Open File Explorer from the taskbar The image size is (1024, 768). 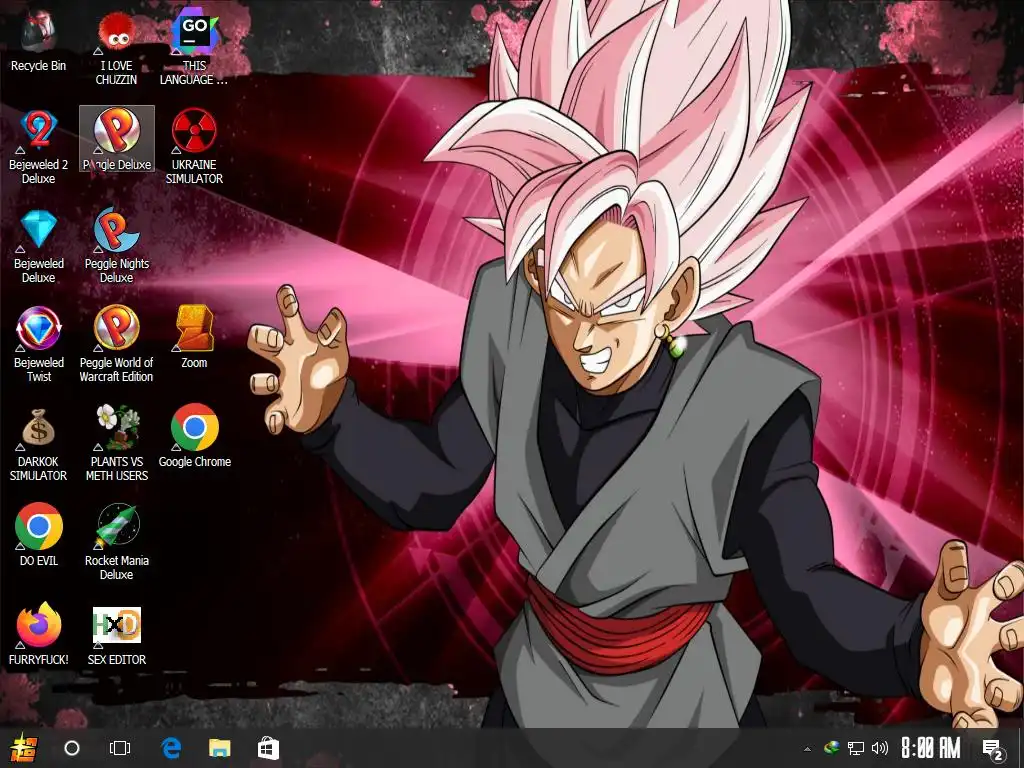point(219,748)
